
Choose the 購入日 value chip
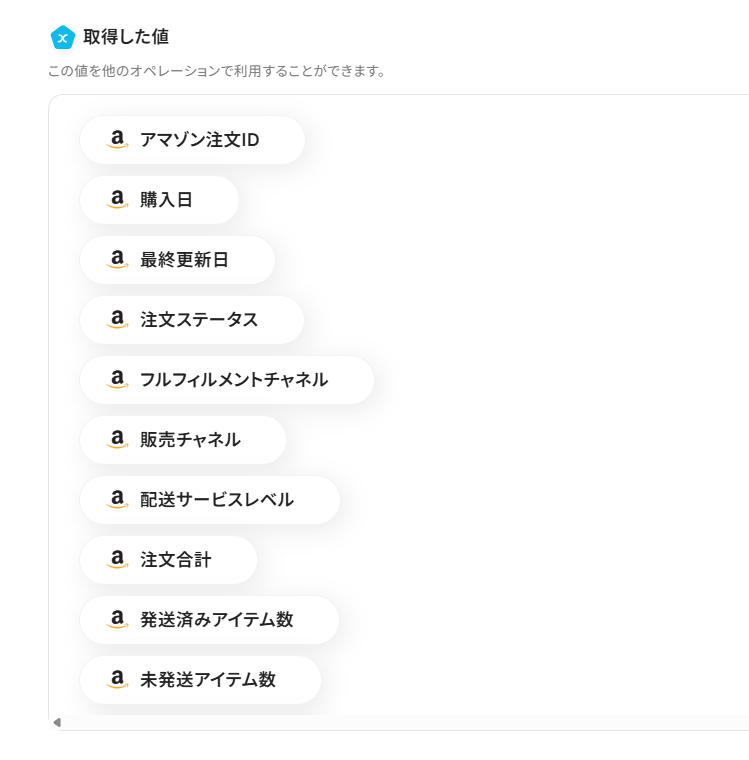pyautogui.click(x=166, y=200)
